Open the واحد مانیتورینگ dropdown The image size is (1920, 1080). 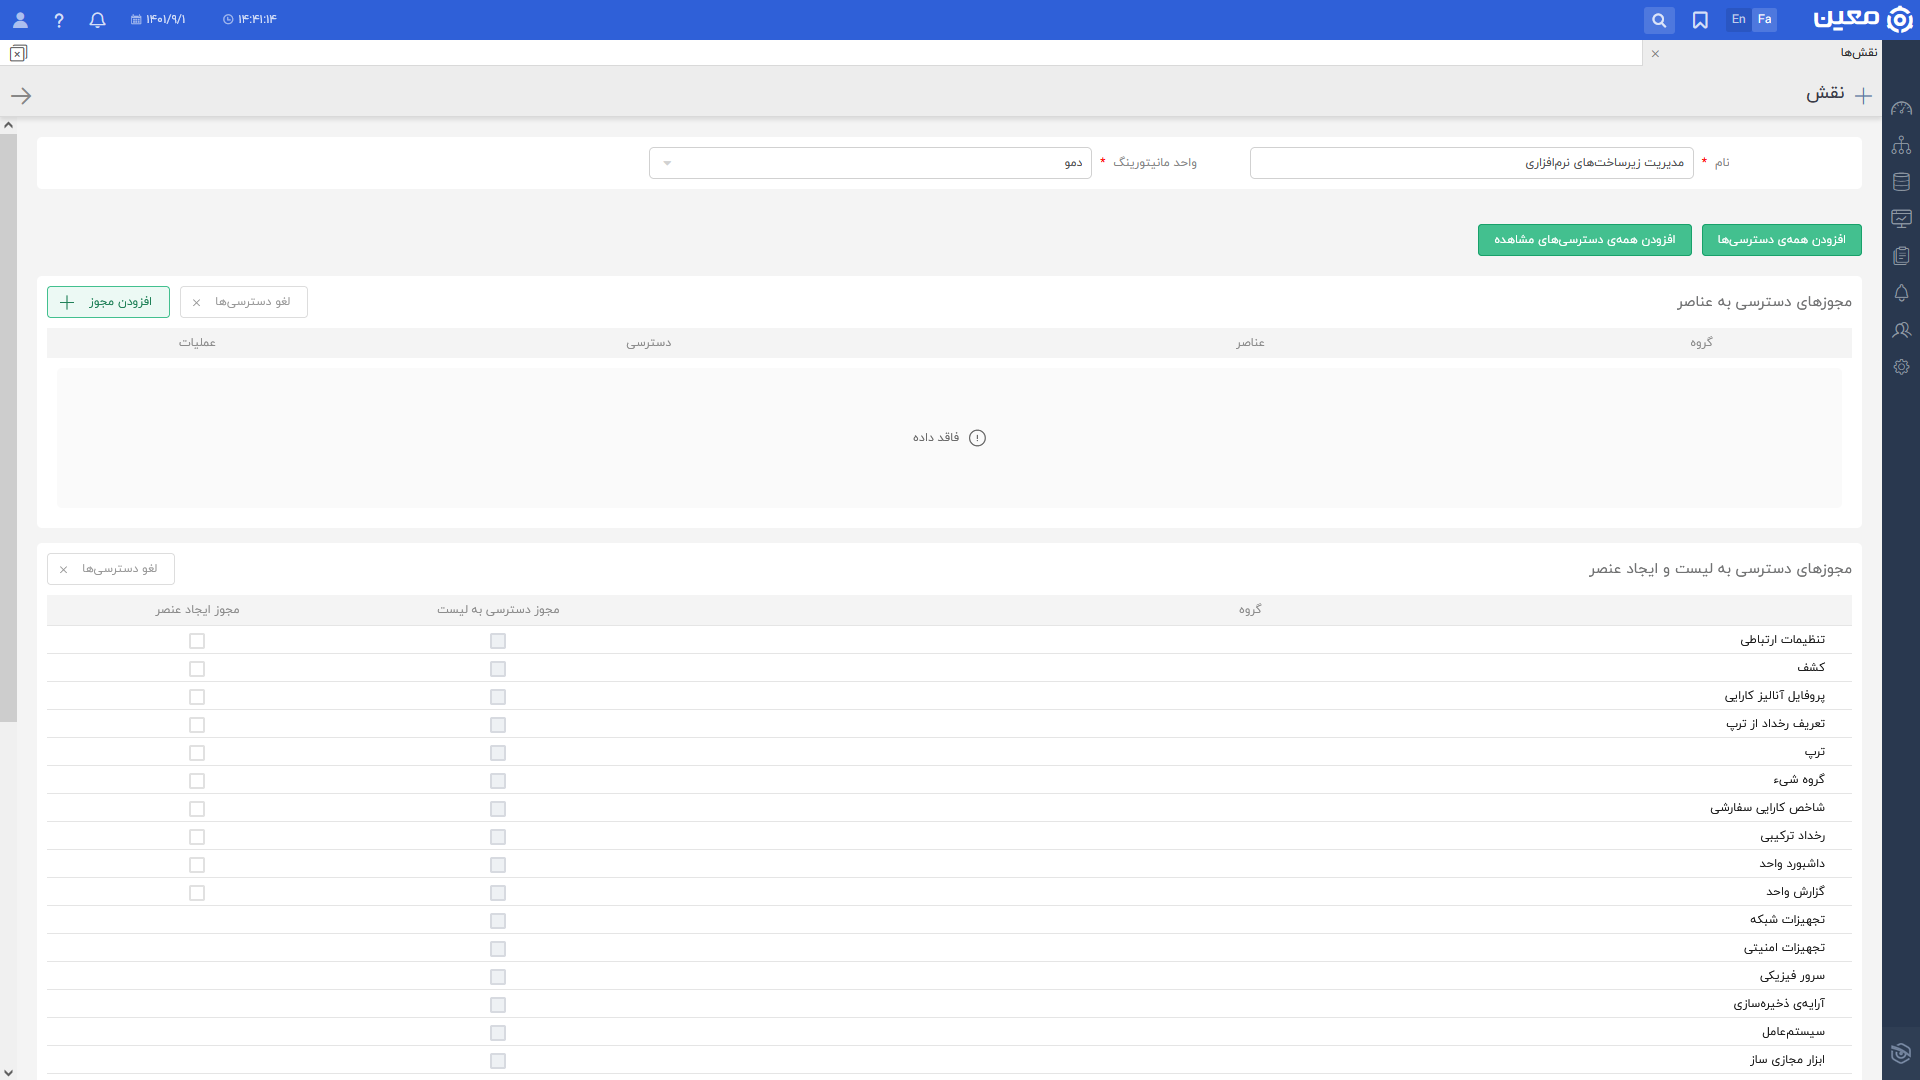[x=870, y=163]
